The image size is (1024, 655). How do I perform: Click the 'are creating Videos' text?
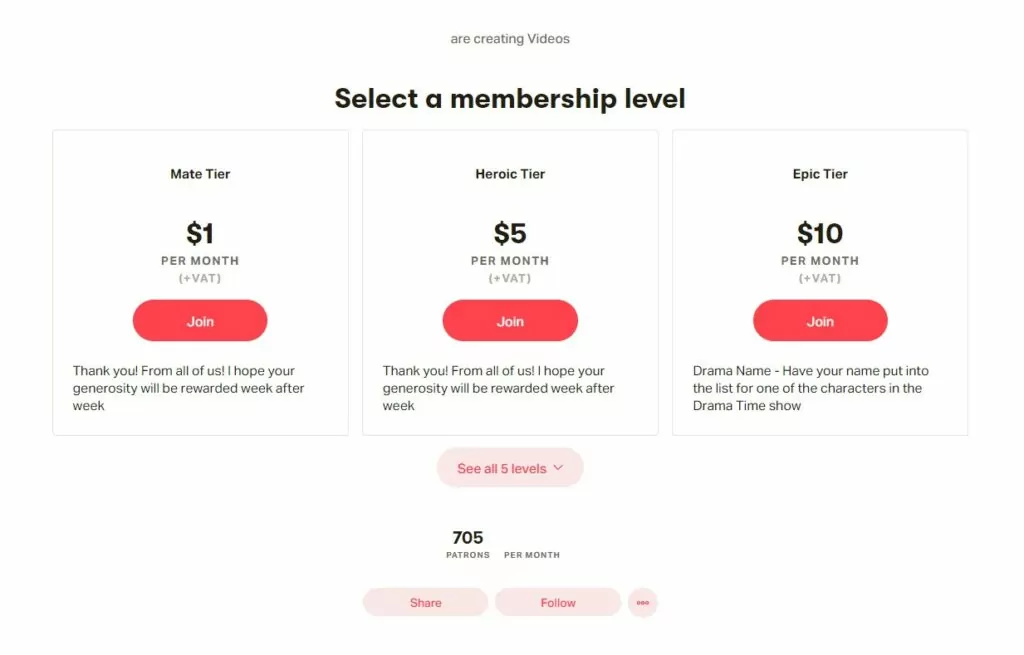pos(510,39)
